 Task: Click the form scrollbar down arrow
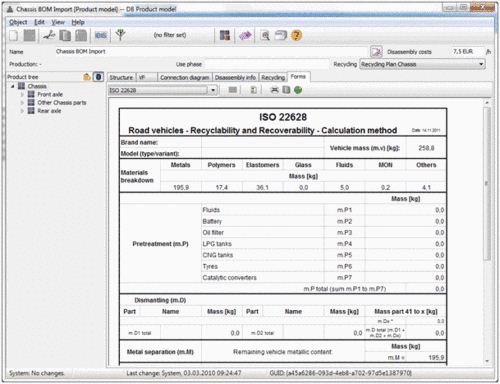pyautogui.click(x=487, y=361)
